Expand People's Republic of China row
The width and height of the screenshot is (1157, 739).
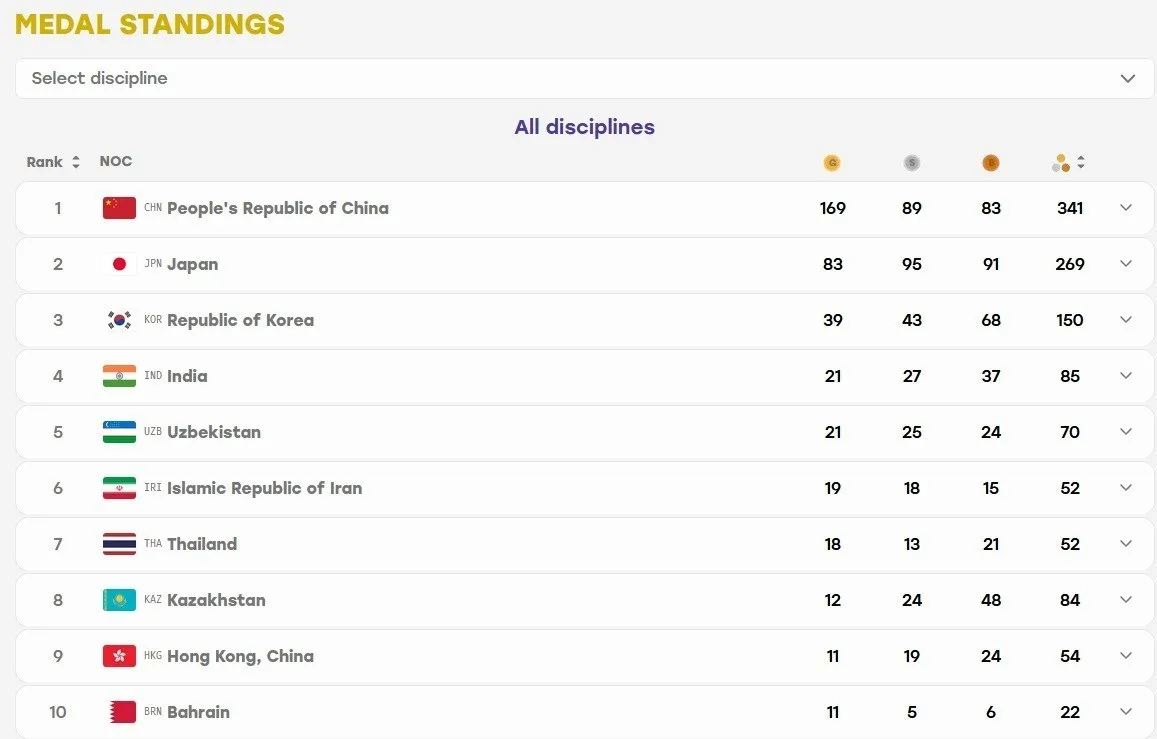click(1126, 208)
